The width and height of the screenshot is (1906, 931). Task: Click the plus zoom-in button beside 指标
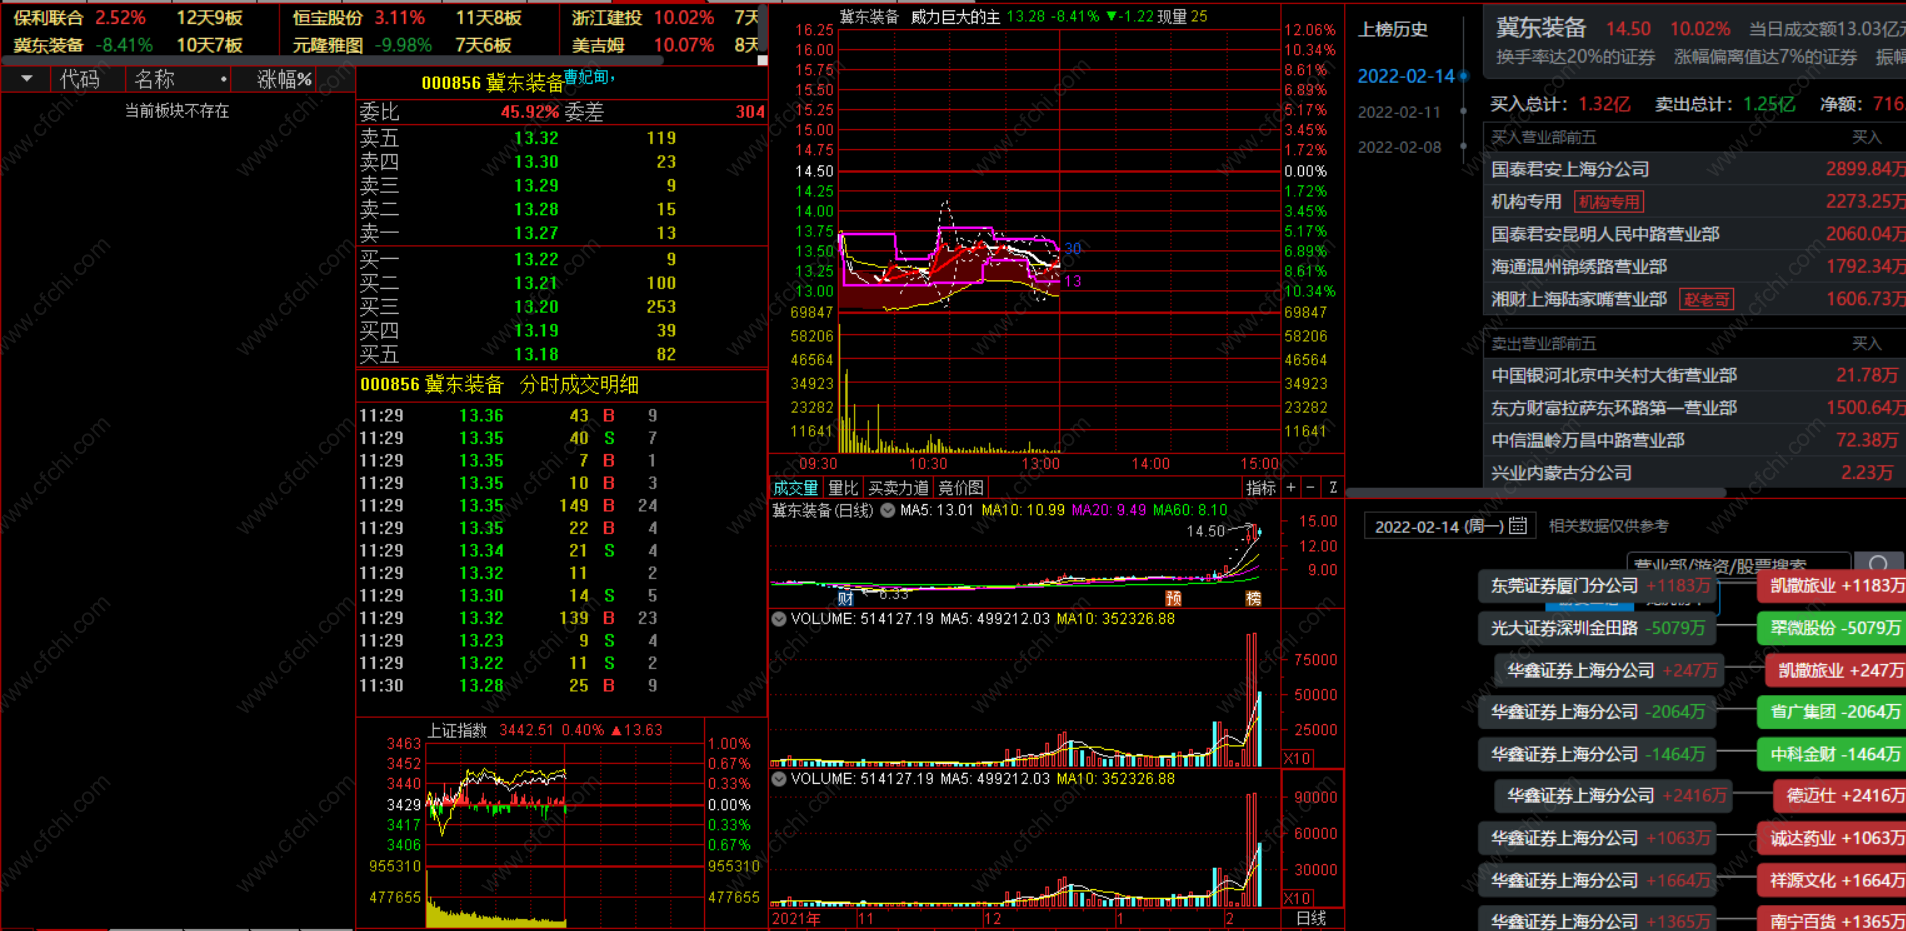1291,488
